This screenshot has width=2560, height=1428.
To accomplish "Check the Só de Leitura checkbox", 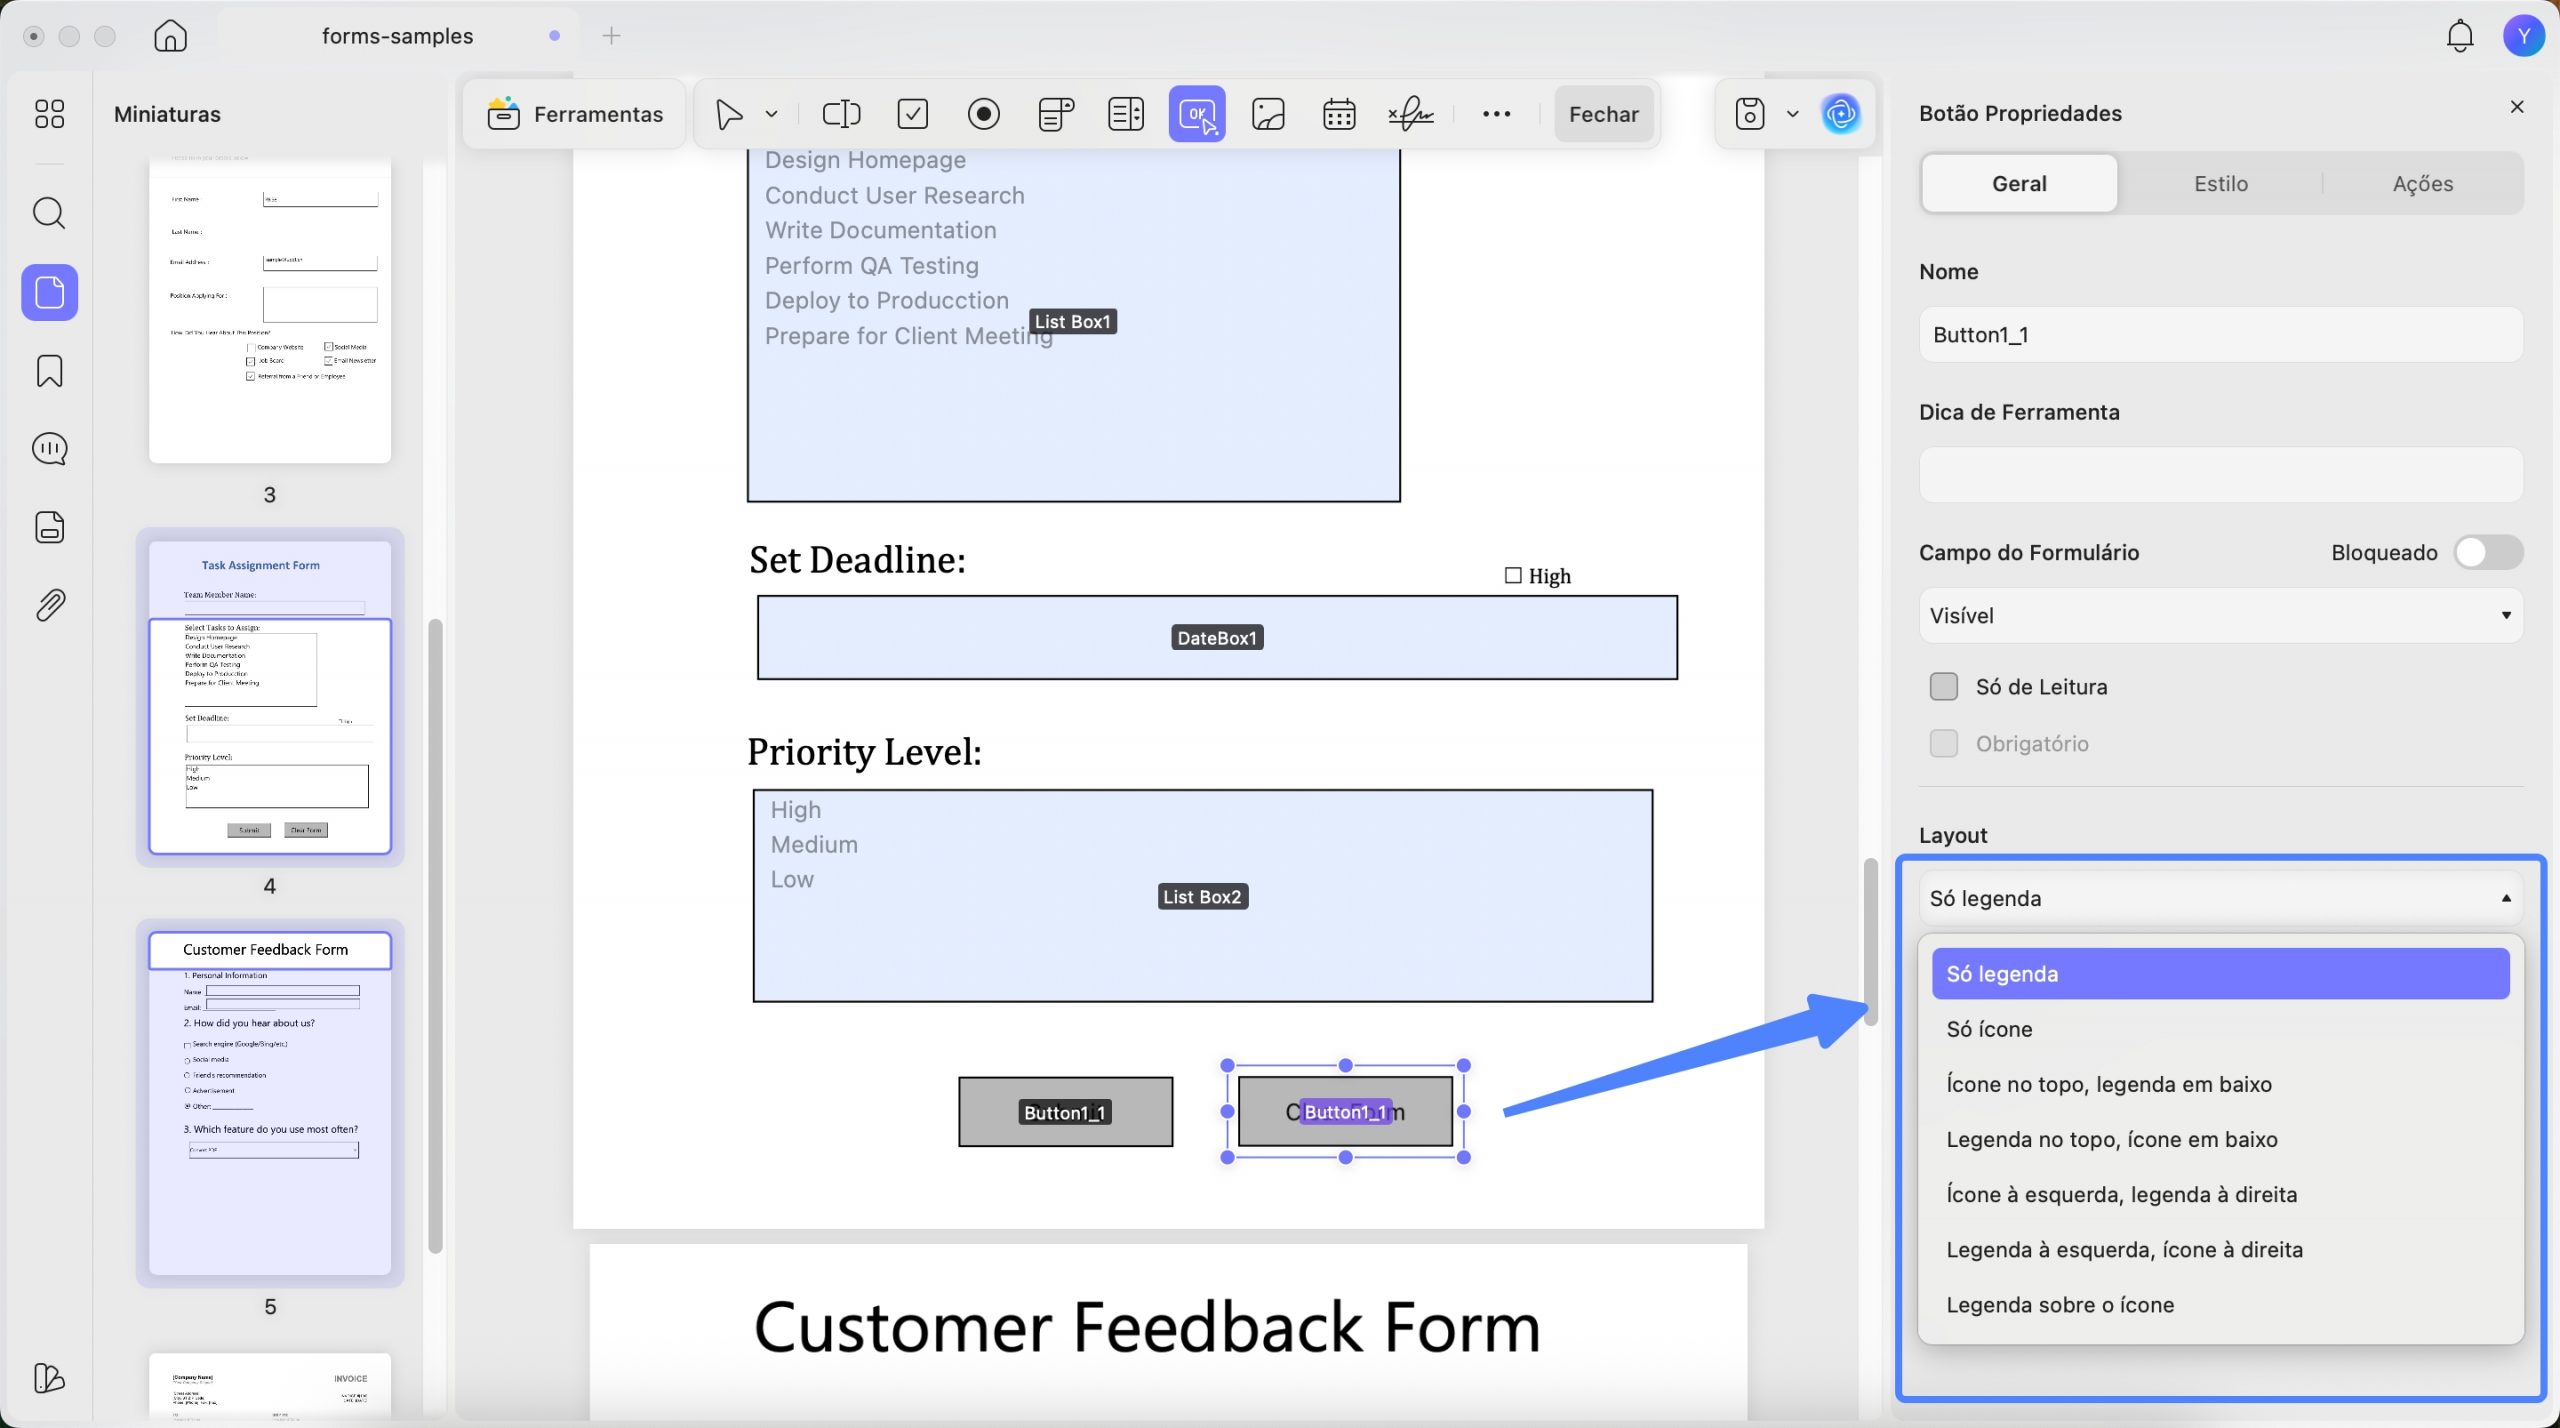I will [x=1944, y=687].
